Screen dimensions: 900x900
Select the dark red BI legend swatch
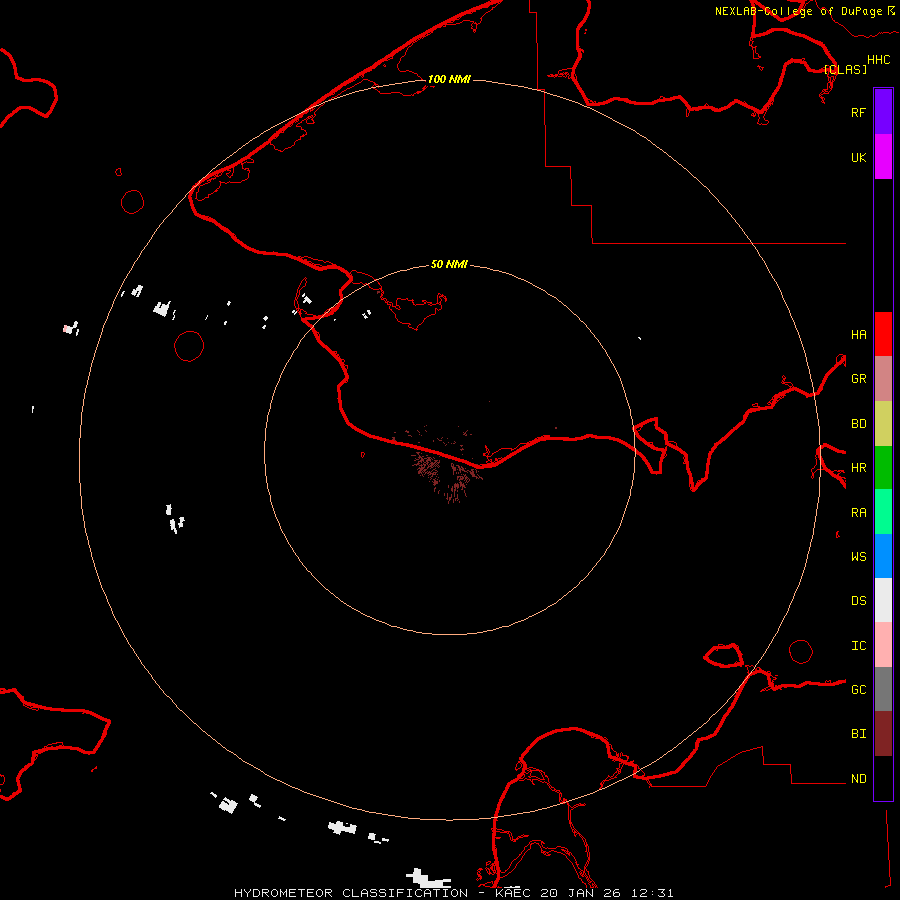(883, 734)
